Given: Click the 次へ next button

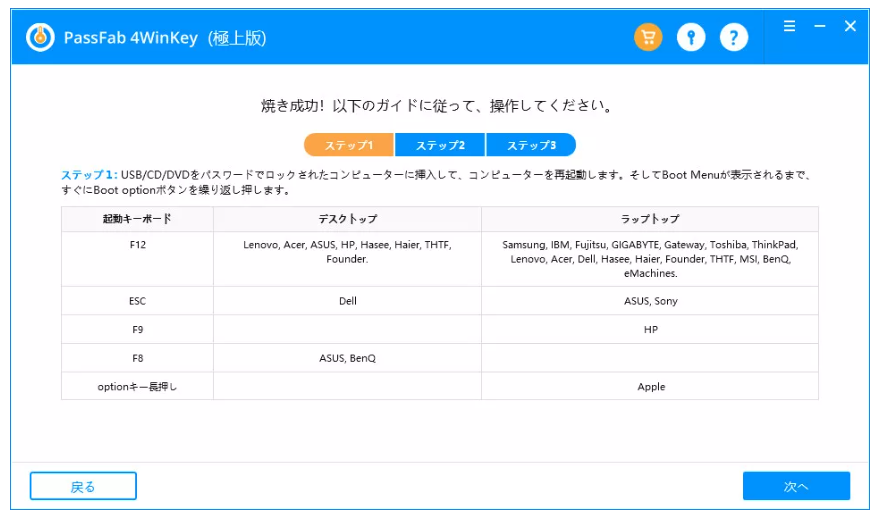Looking at the screenshot, I should pyautogui.click(x=796, y=486).
